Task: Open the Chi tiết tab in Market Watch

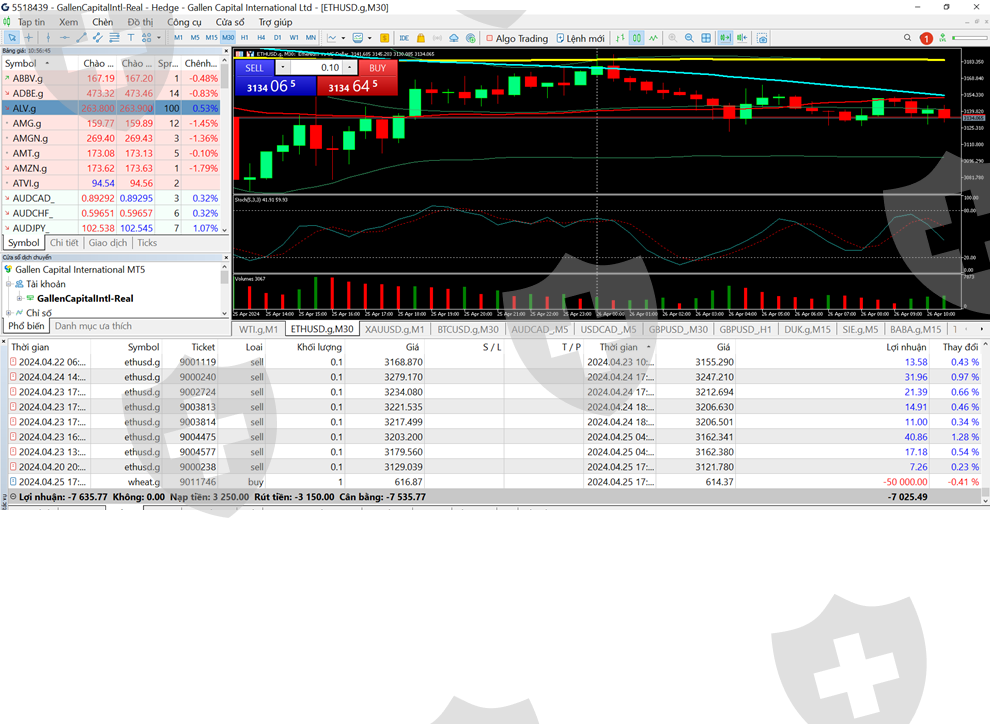Action: pyautogui.click(x=64, y=243)
